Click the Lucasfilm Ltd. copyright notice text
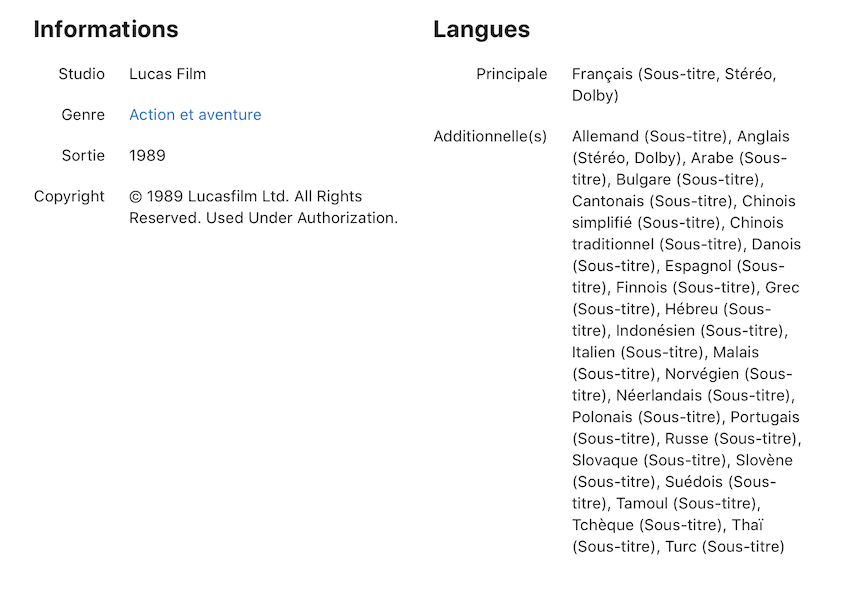This screenshot has width=864, height=589. [263, 207]
